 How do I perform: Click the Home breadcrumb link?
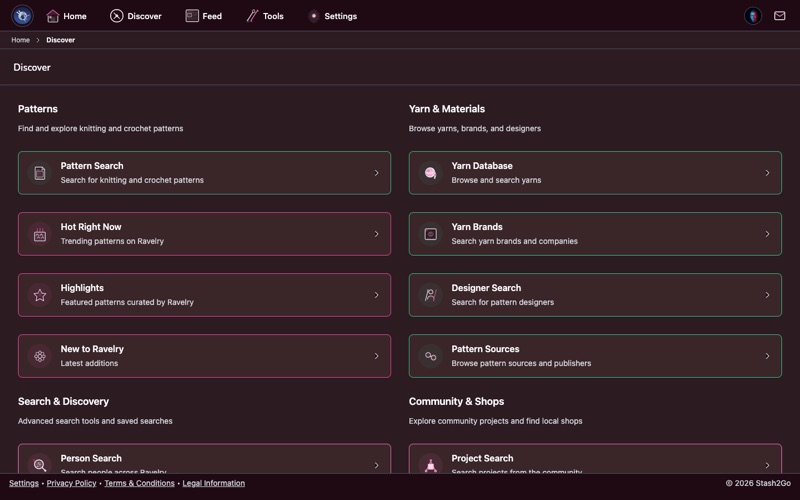pos(20,40)
